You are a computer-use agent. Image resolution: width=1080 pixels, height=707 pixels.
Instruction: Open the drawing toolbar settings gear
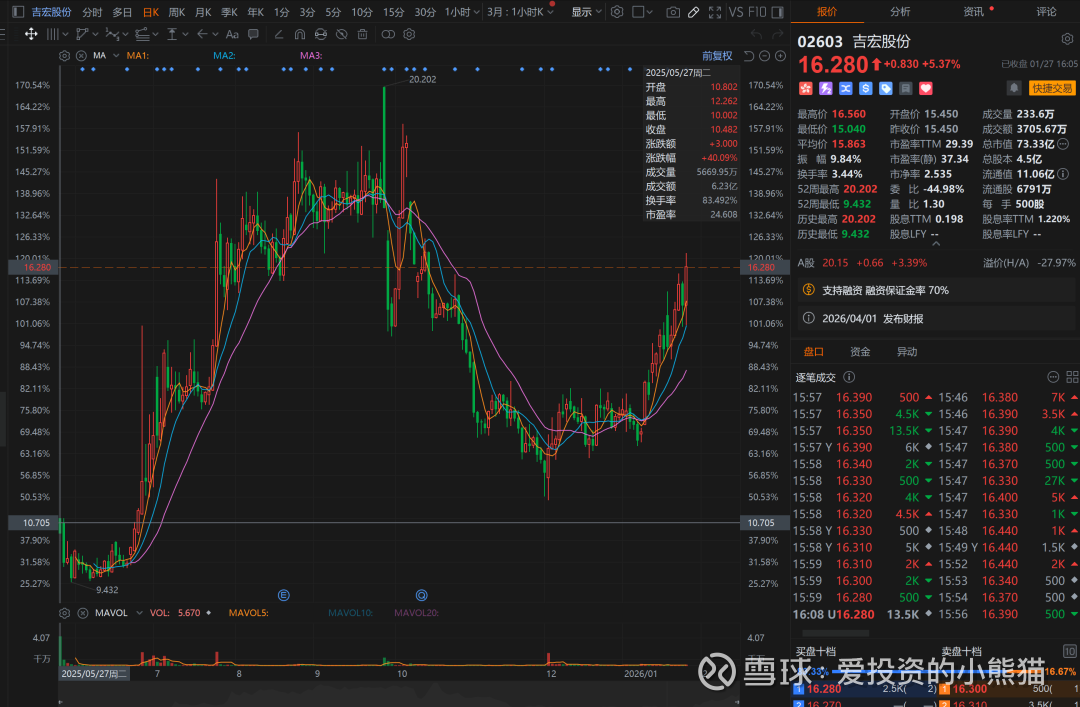(x=409, y=34)
